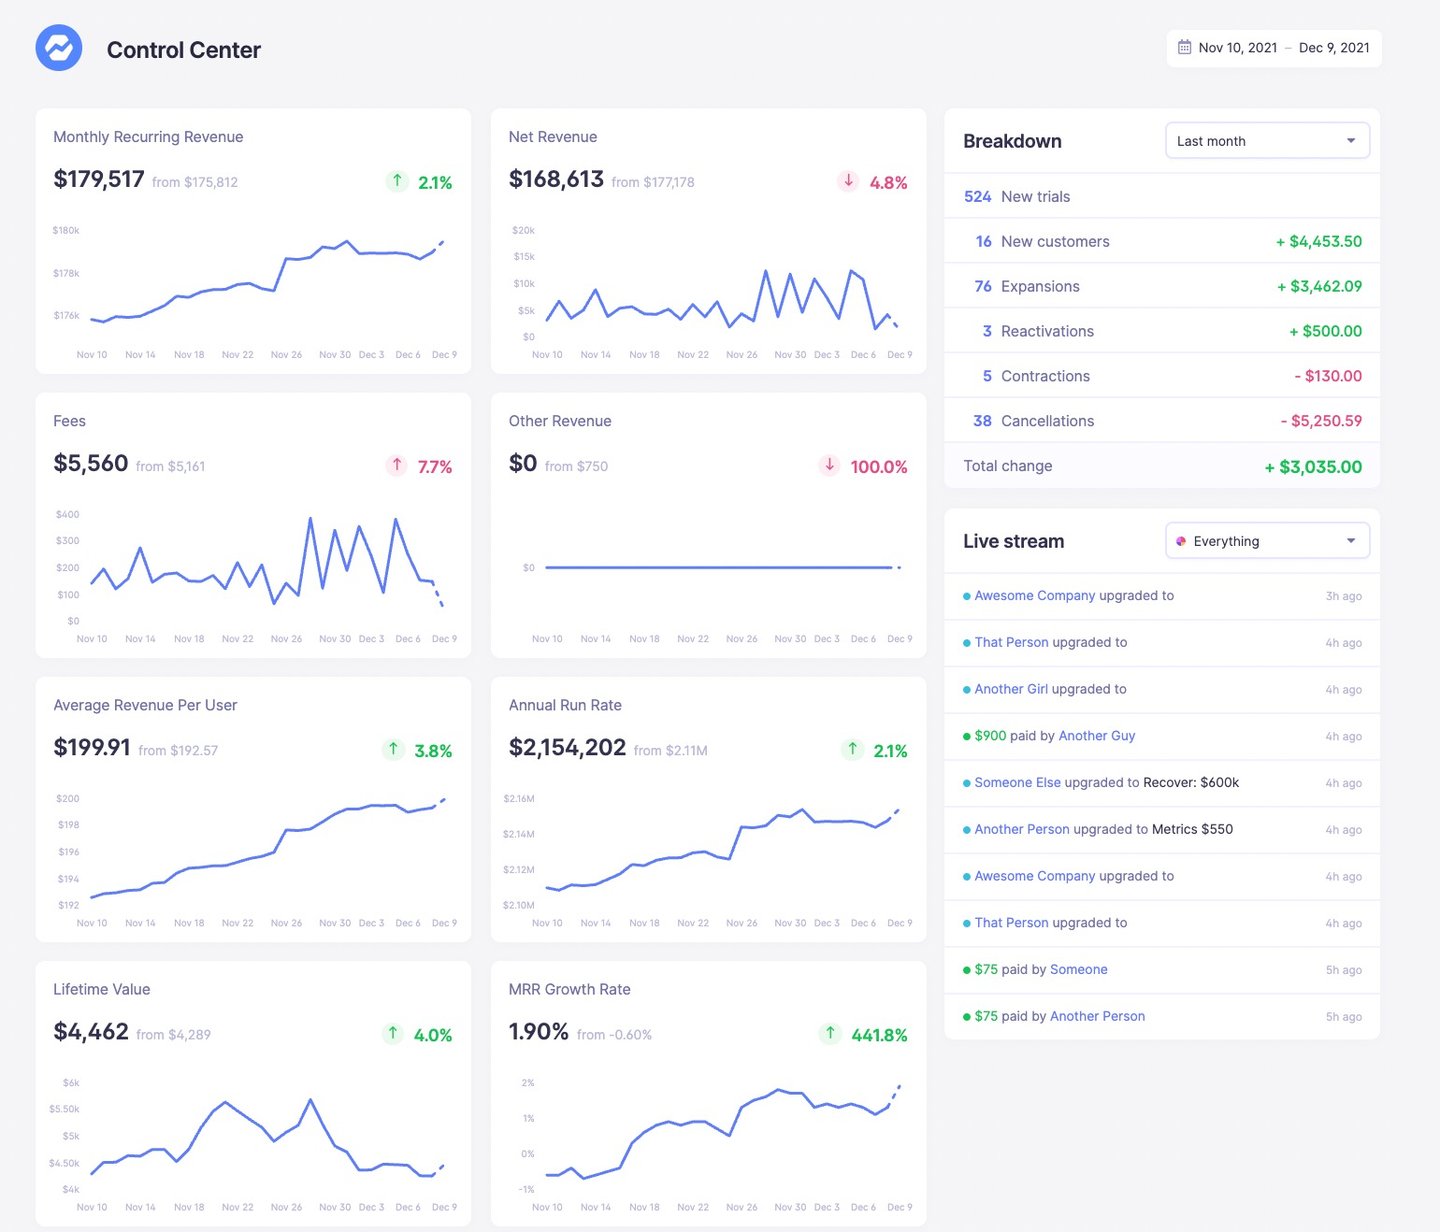Viewport: 1440px width, 1232px height.
Task: Click the red decrease arrow on Net Revenue
Action: (x=849, y=182)
